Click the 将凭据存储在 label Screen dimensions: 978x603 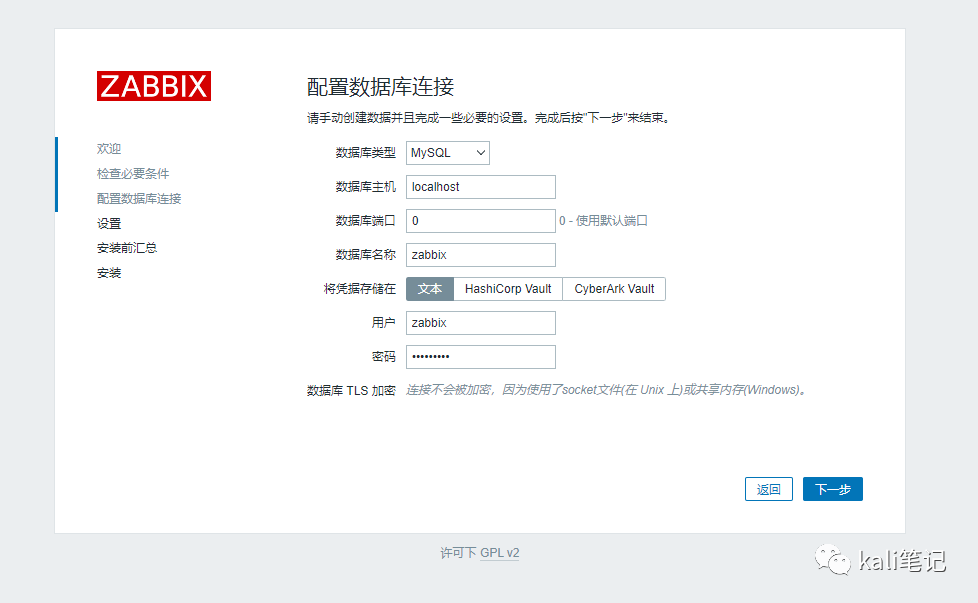(360, 289)
